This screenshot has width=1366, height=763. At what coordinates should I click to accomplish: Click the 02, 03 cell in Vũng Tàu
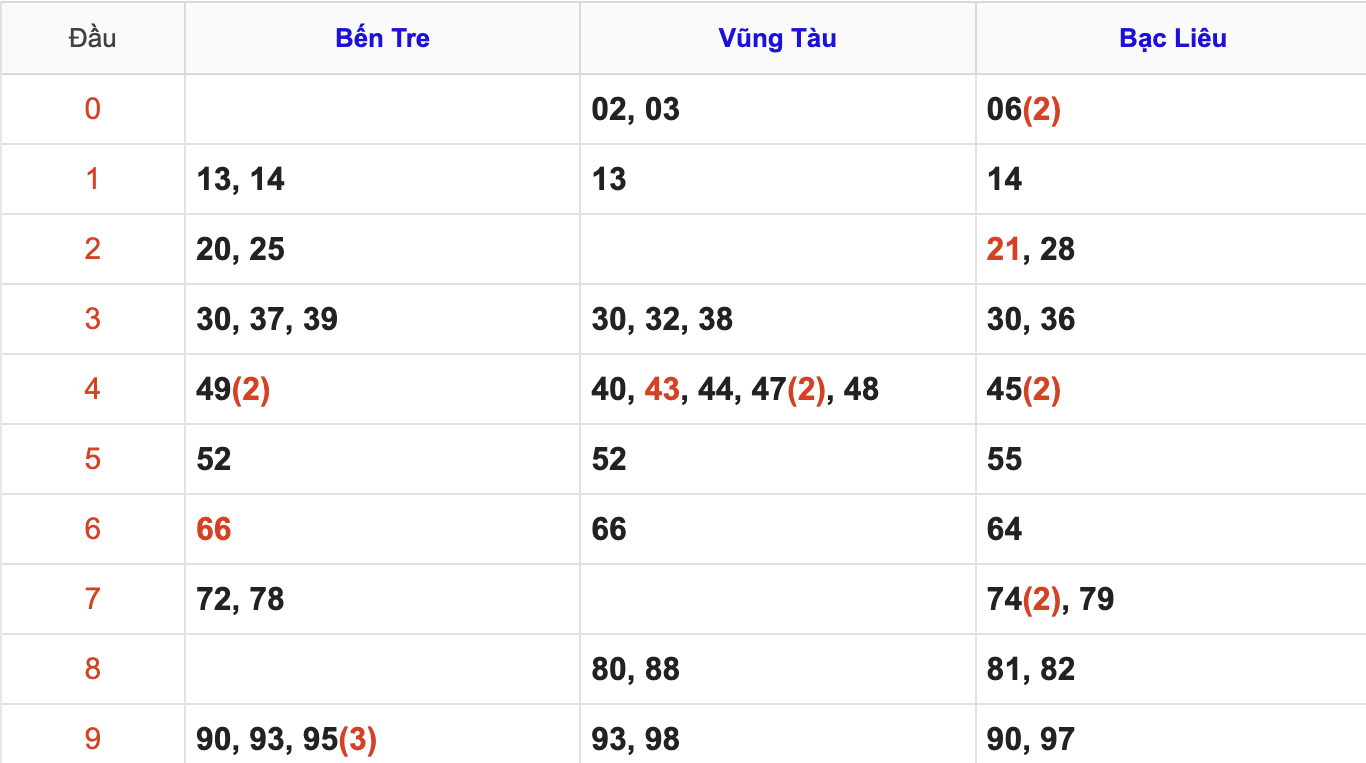(x=635, y=109)
